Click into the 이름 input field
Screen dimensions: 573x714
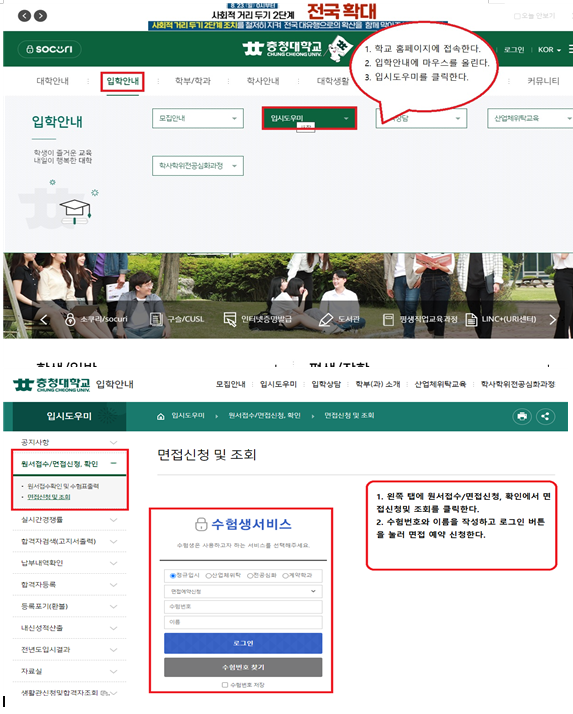point(243,622)
